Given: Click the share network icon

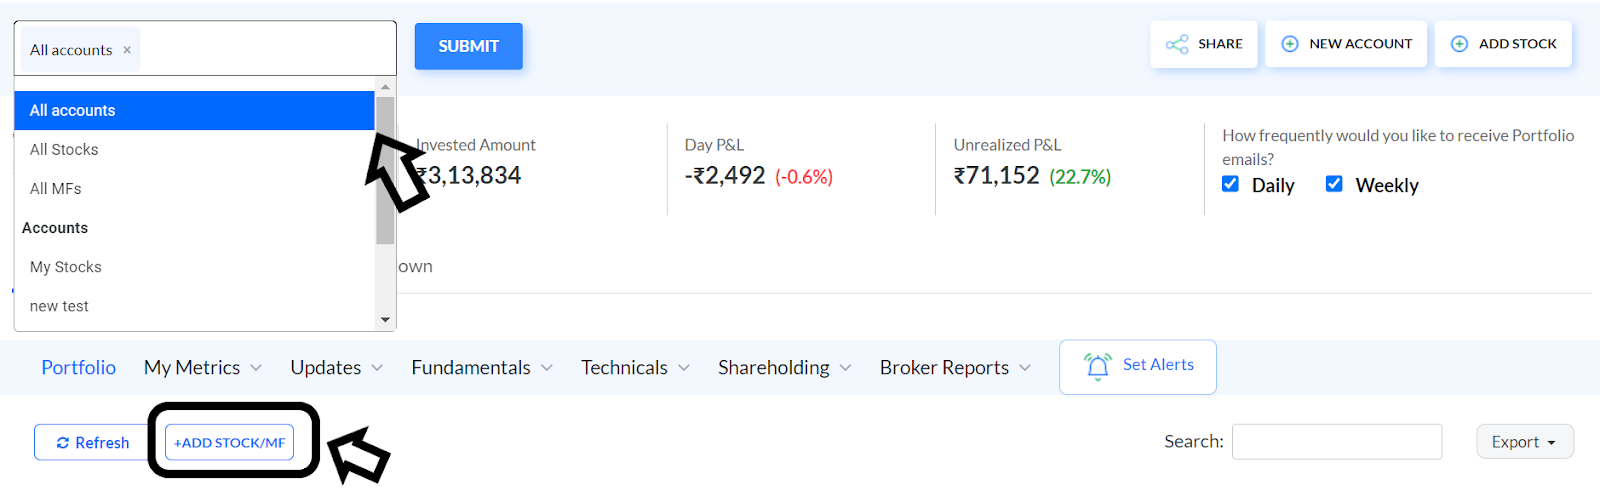Looking at the screenshot, I should click(x=1177, y=44).
